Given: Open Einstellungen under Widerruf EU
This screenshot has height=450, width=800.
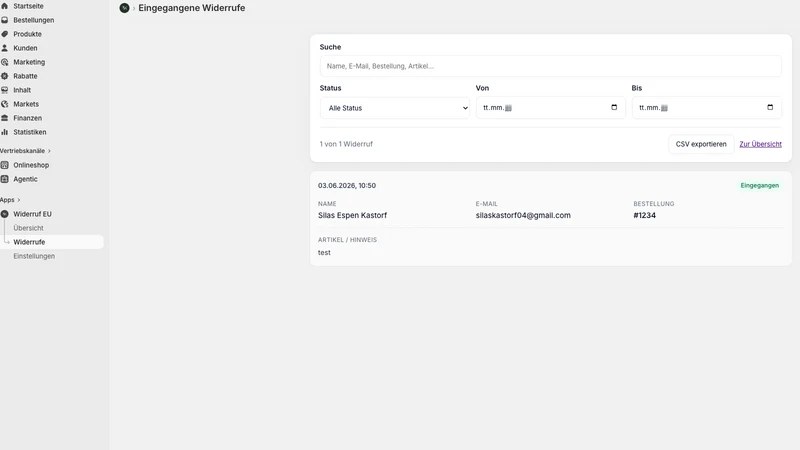Looking at the screenshot, I should [x=34, y=256].
